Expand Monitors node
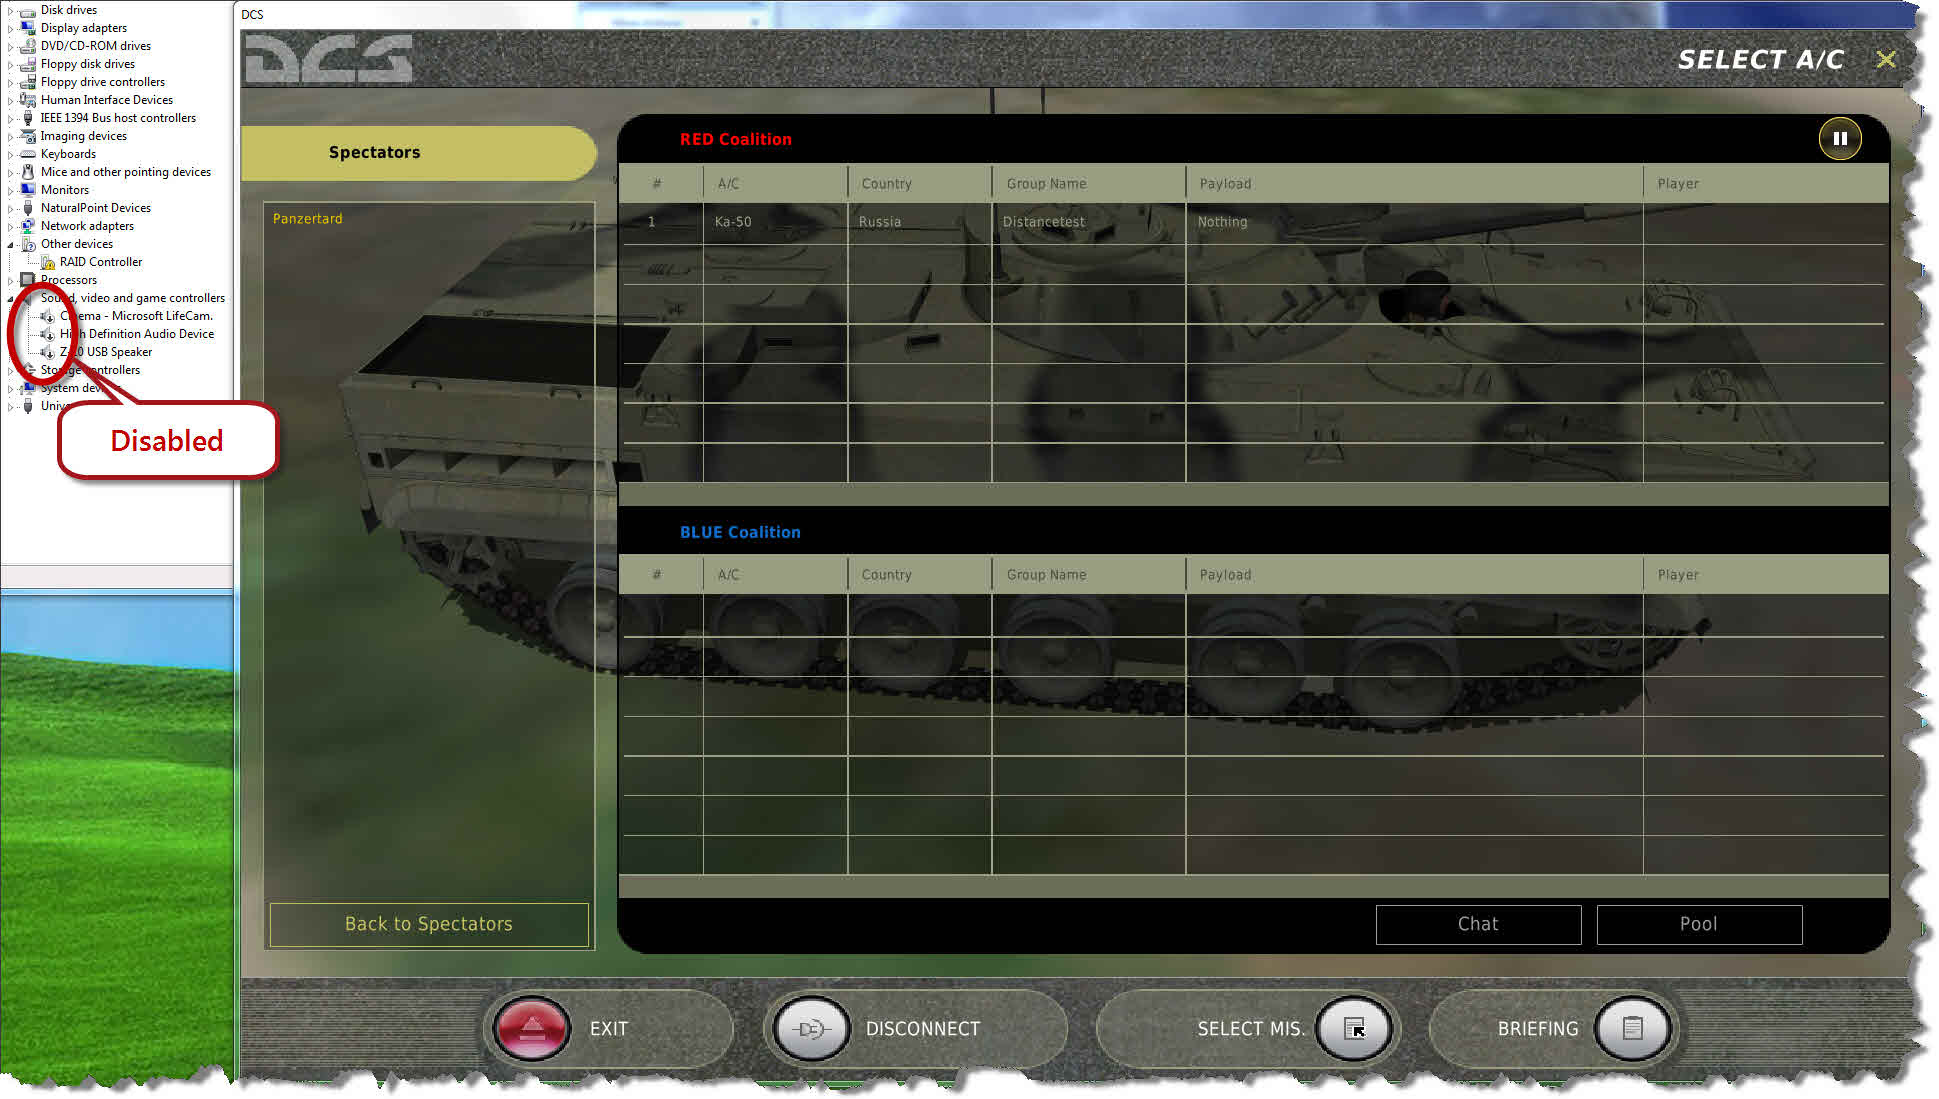The image size is (1939, 1099). [x=11, y=190]
